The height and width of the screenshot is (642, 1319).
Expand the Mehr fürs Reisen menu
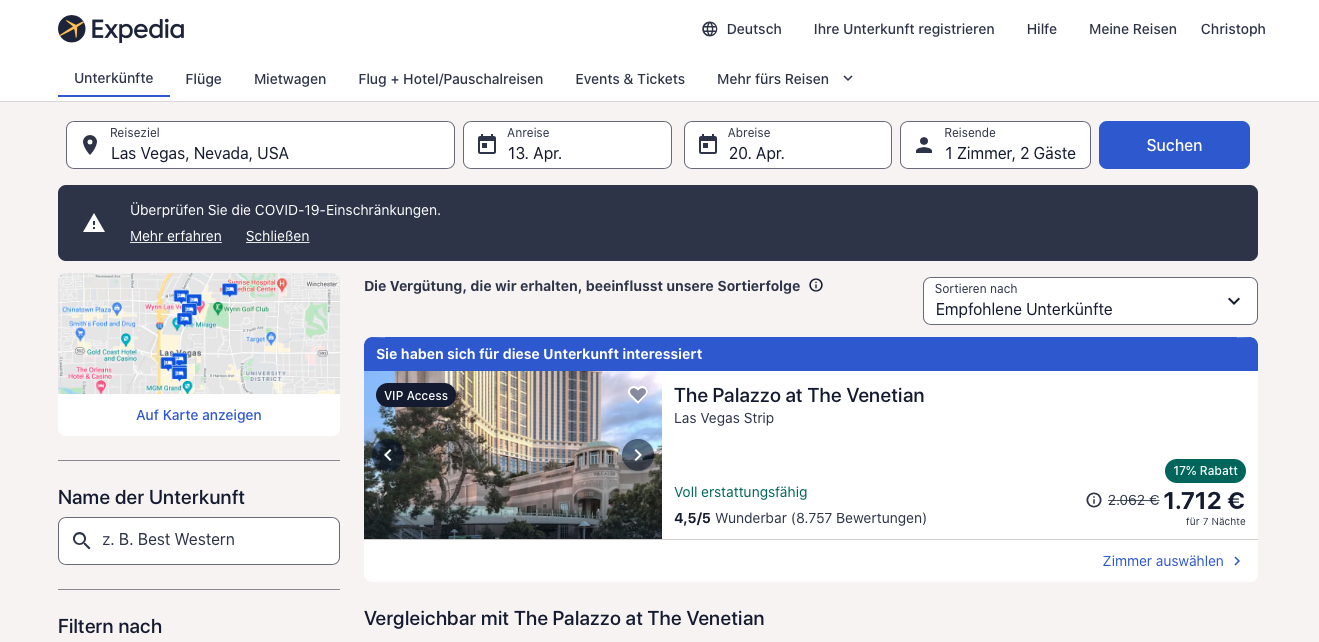tap(785, 79)
